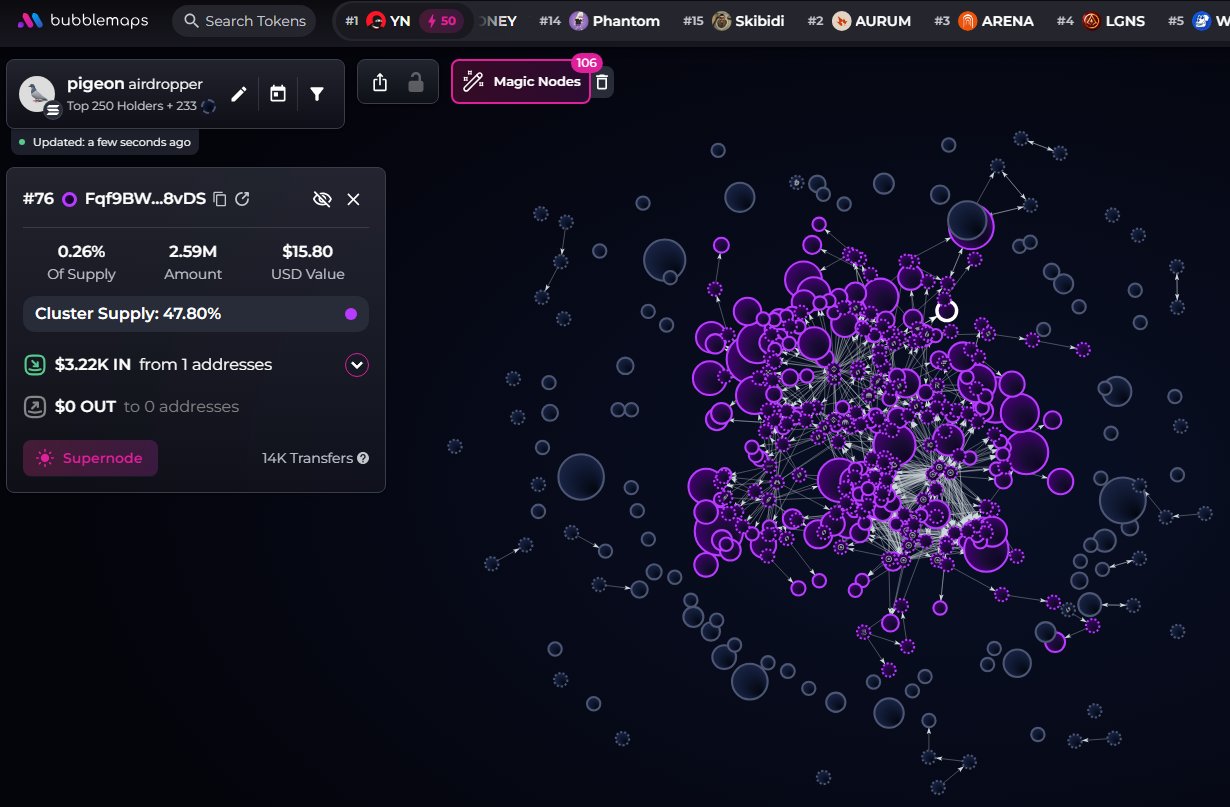Click the Supernode button

click(x=90, y=458)
